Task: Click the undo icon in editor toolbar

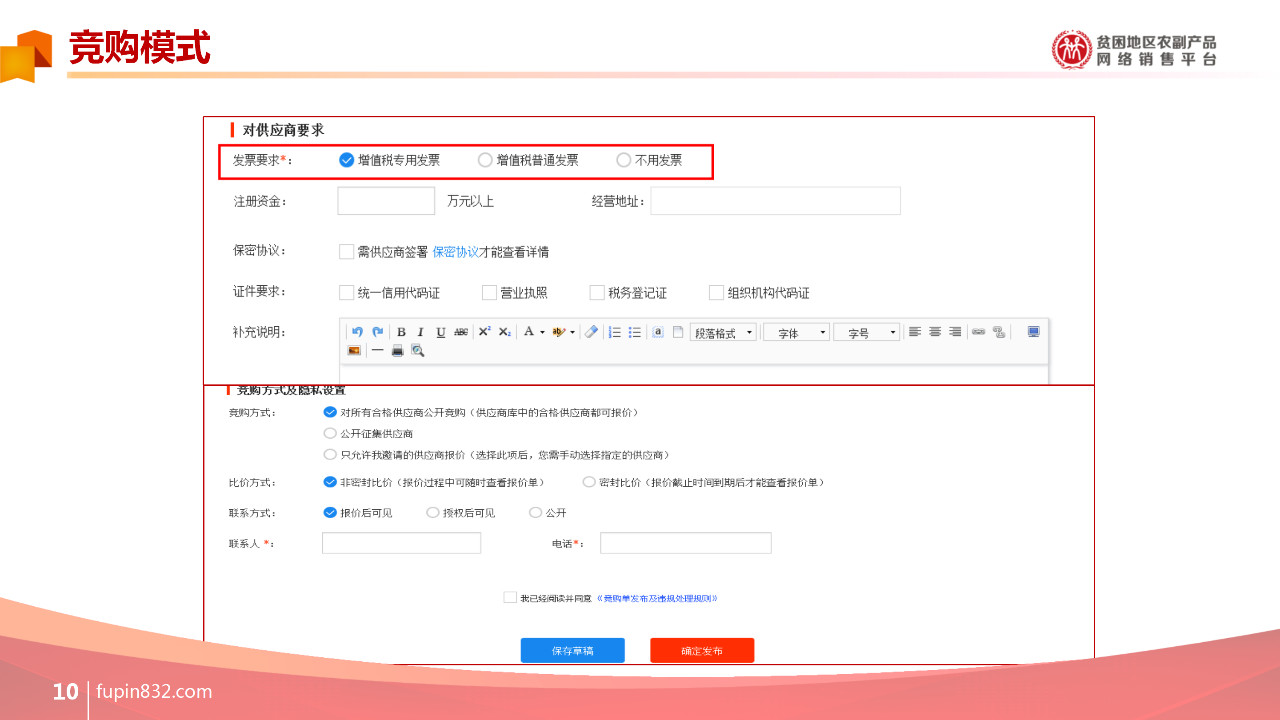Action: 357,332
